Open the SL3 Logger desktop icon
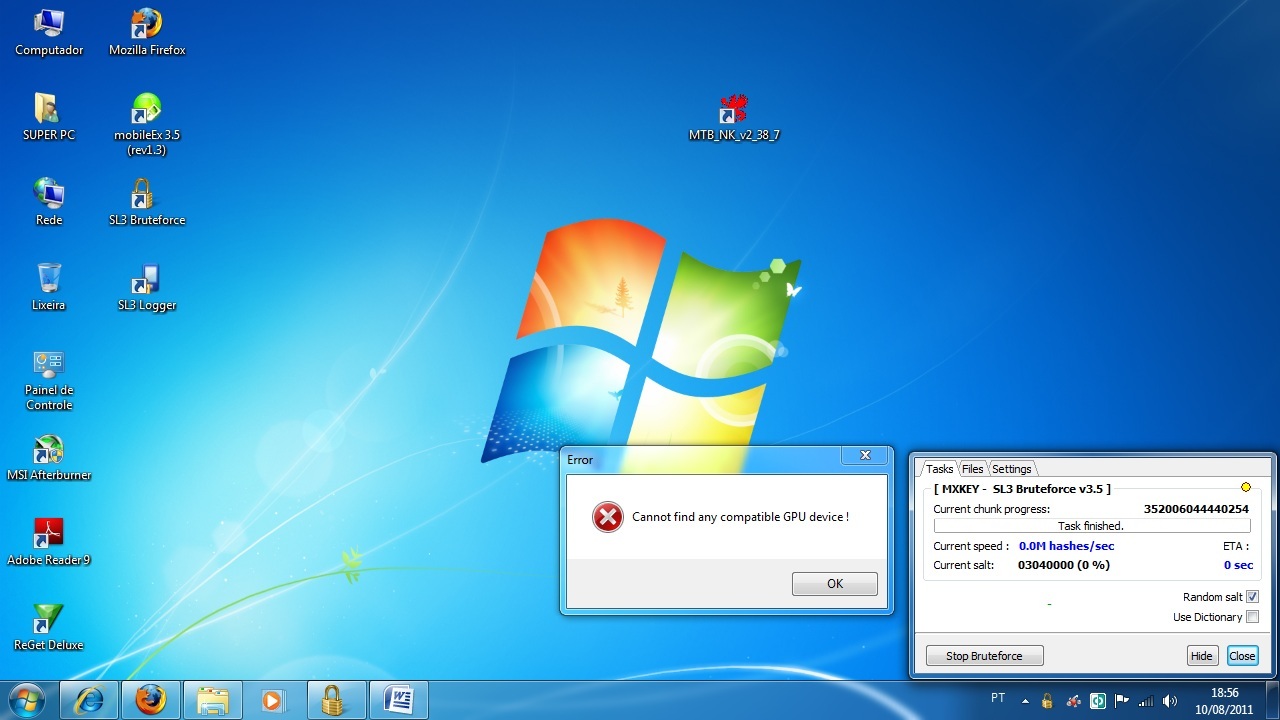Viewport: 1280px width, 720px height. [x=146, y=280]
